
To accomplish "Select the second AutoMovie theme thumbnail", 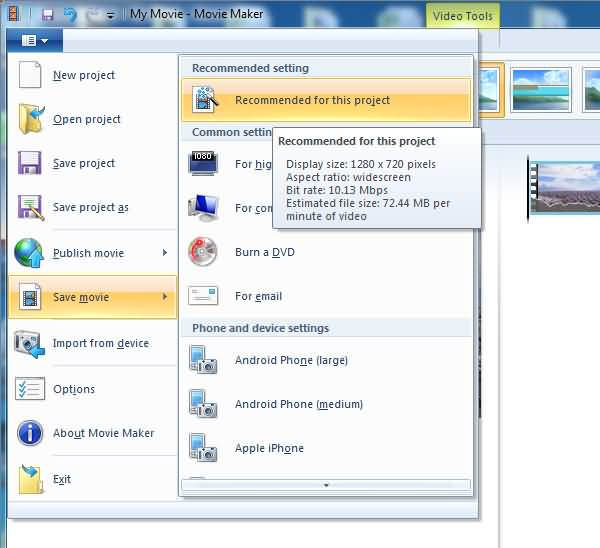I will coord(541,90).
